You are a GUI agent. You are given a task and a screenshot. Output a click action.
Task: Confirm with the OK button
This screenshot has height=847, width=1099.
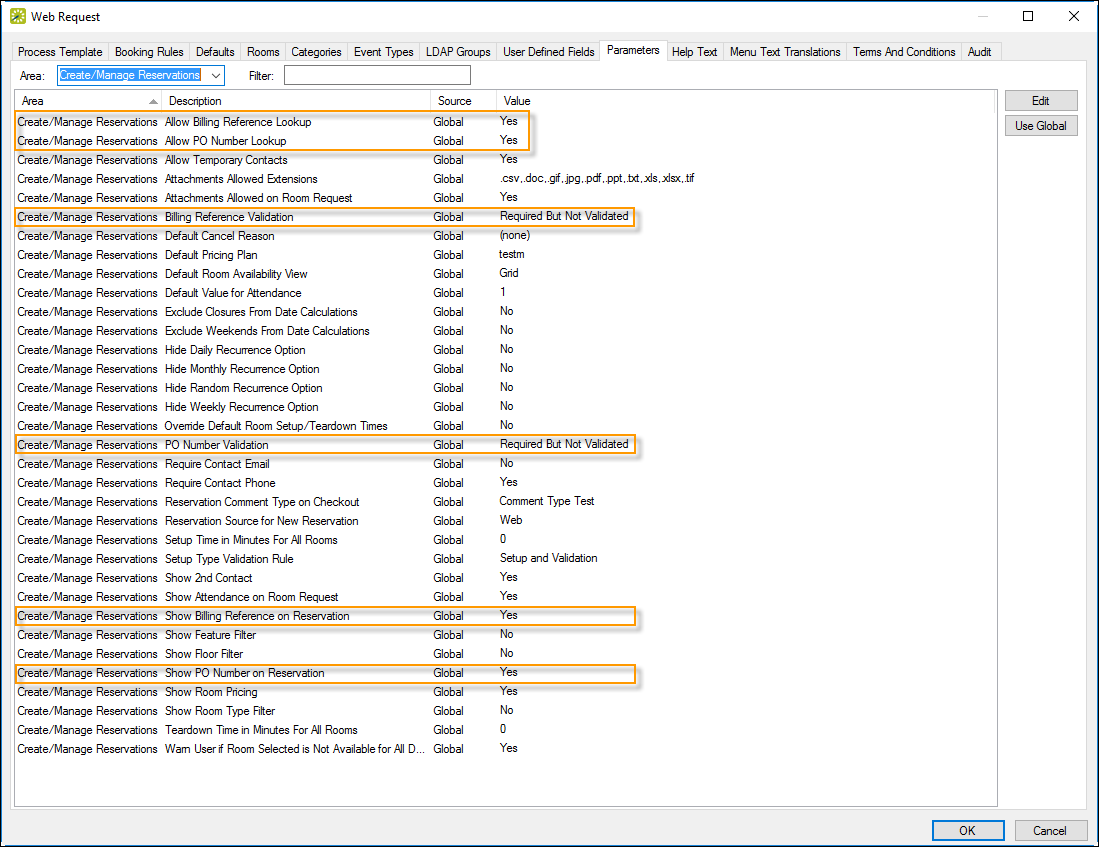(x=967, y=830)
